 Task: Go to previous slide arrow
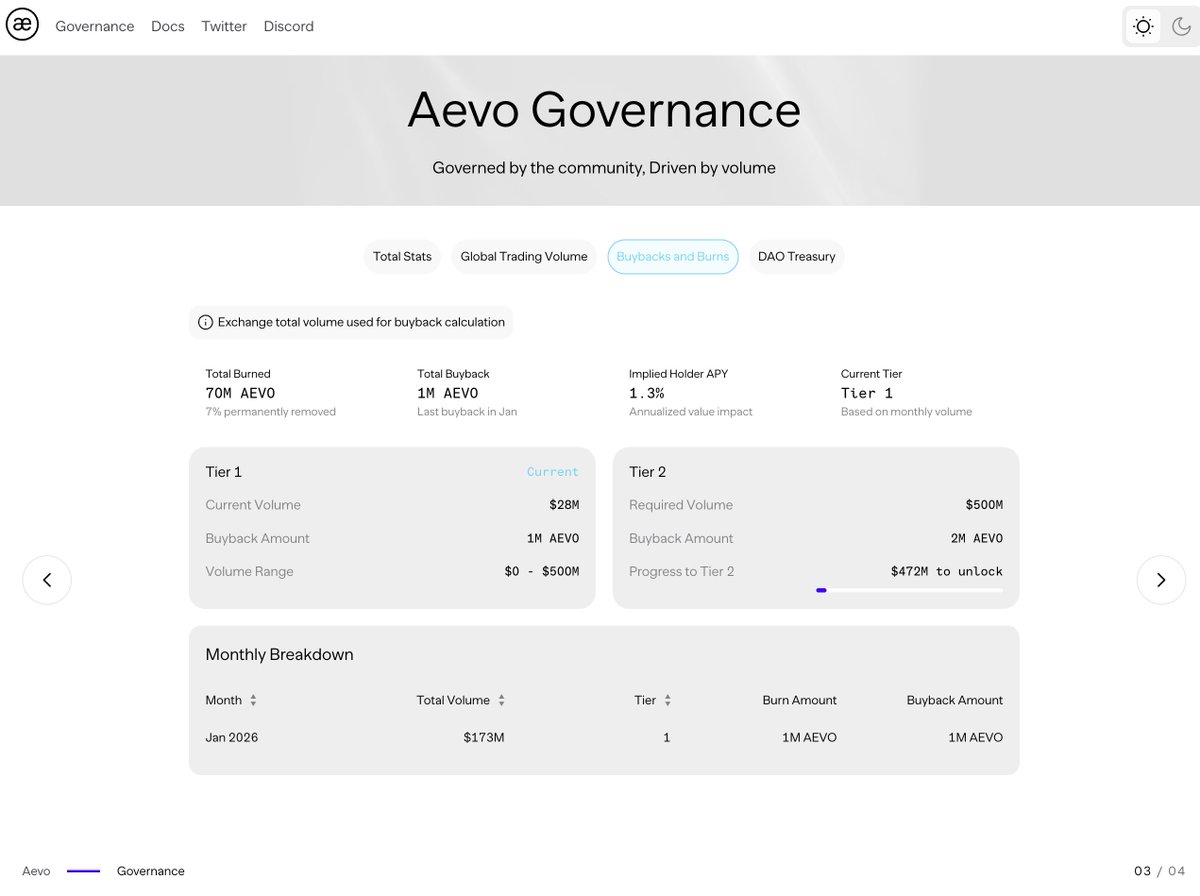click(x=47, y=580)
